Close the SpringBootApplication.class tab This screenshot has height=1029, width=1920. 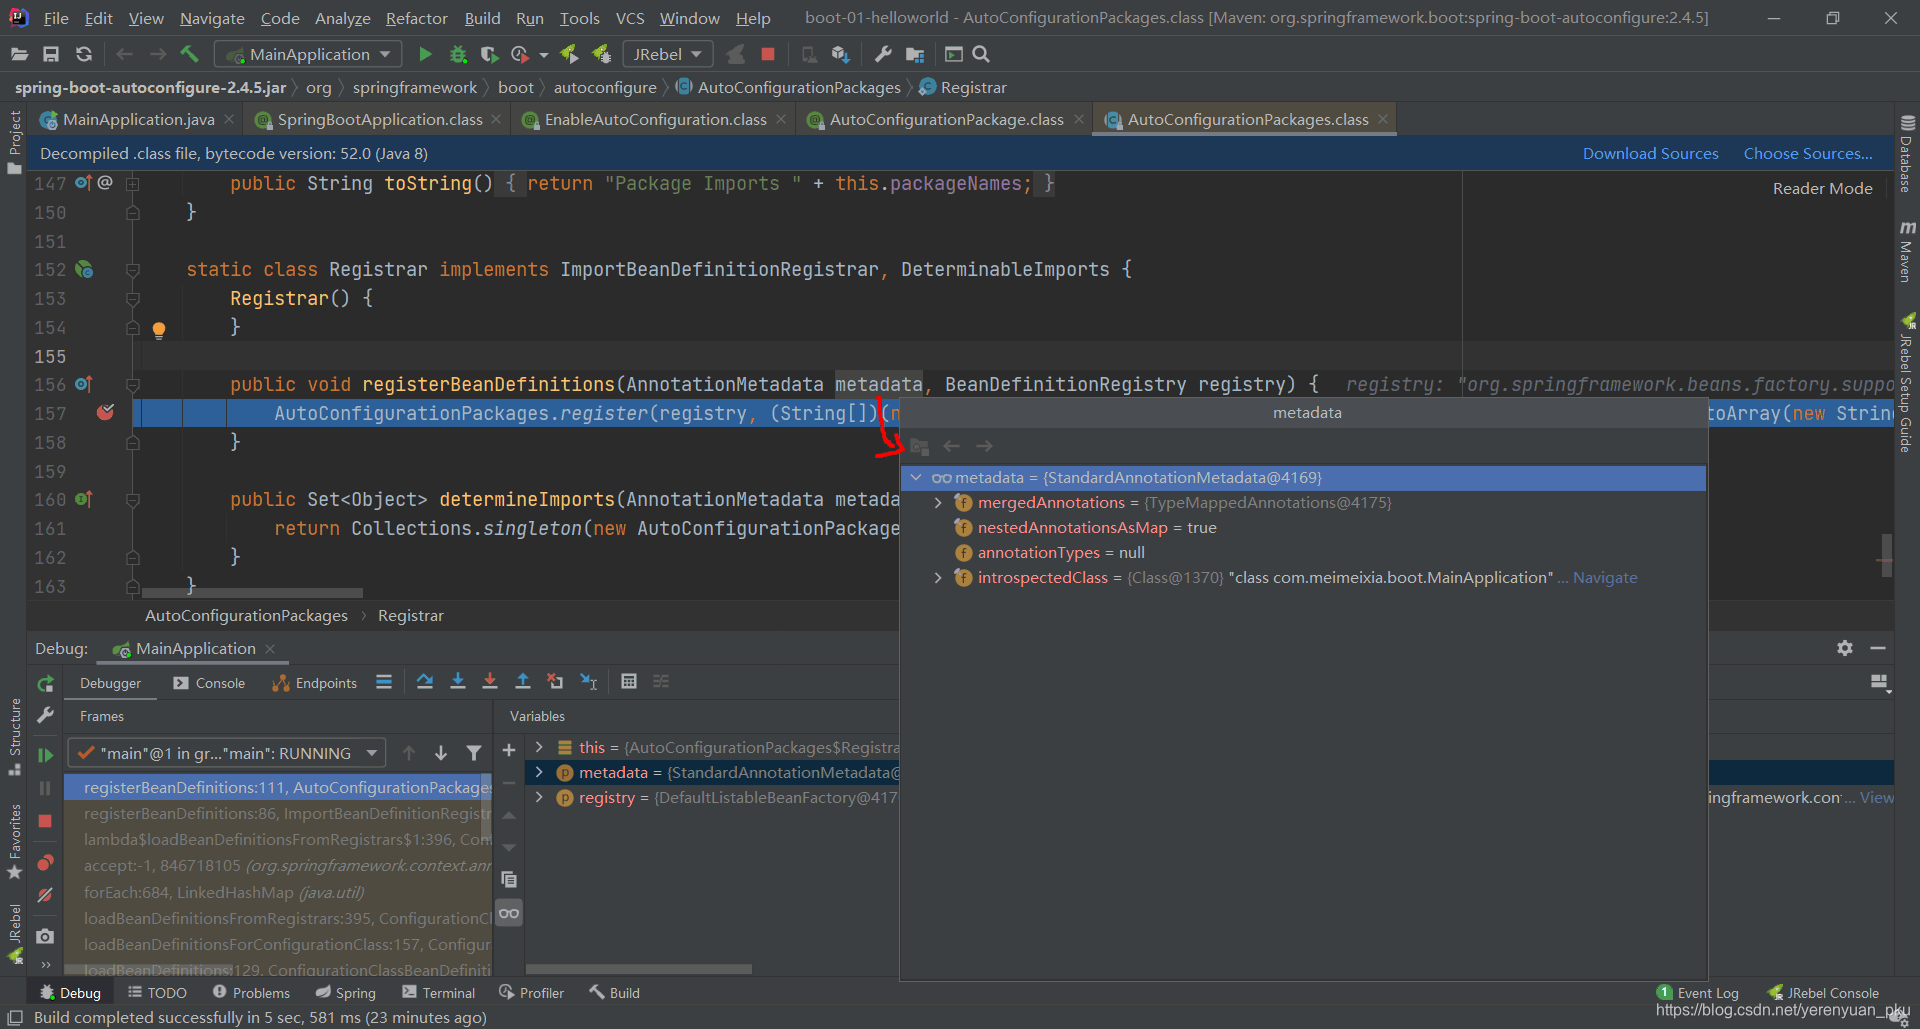click(x=496, y=119)
